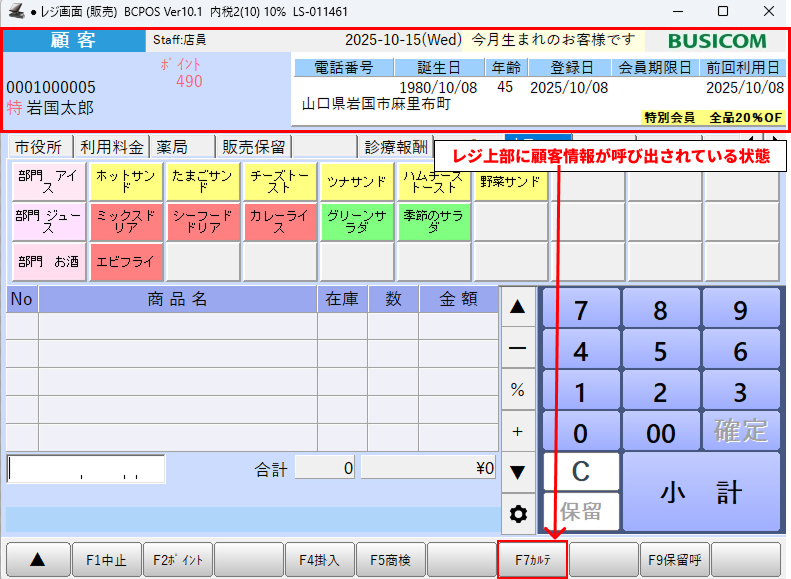The width and height of the screenshot is (791, 579).
Task: Click the gear settings icon
Action: click(x=518, y=514)
